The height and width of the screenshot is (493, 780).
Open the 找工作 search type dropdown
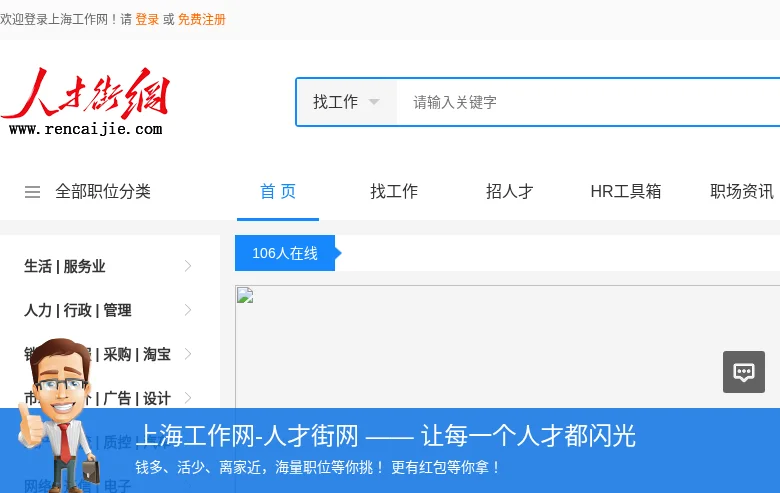[346, 102]
